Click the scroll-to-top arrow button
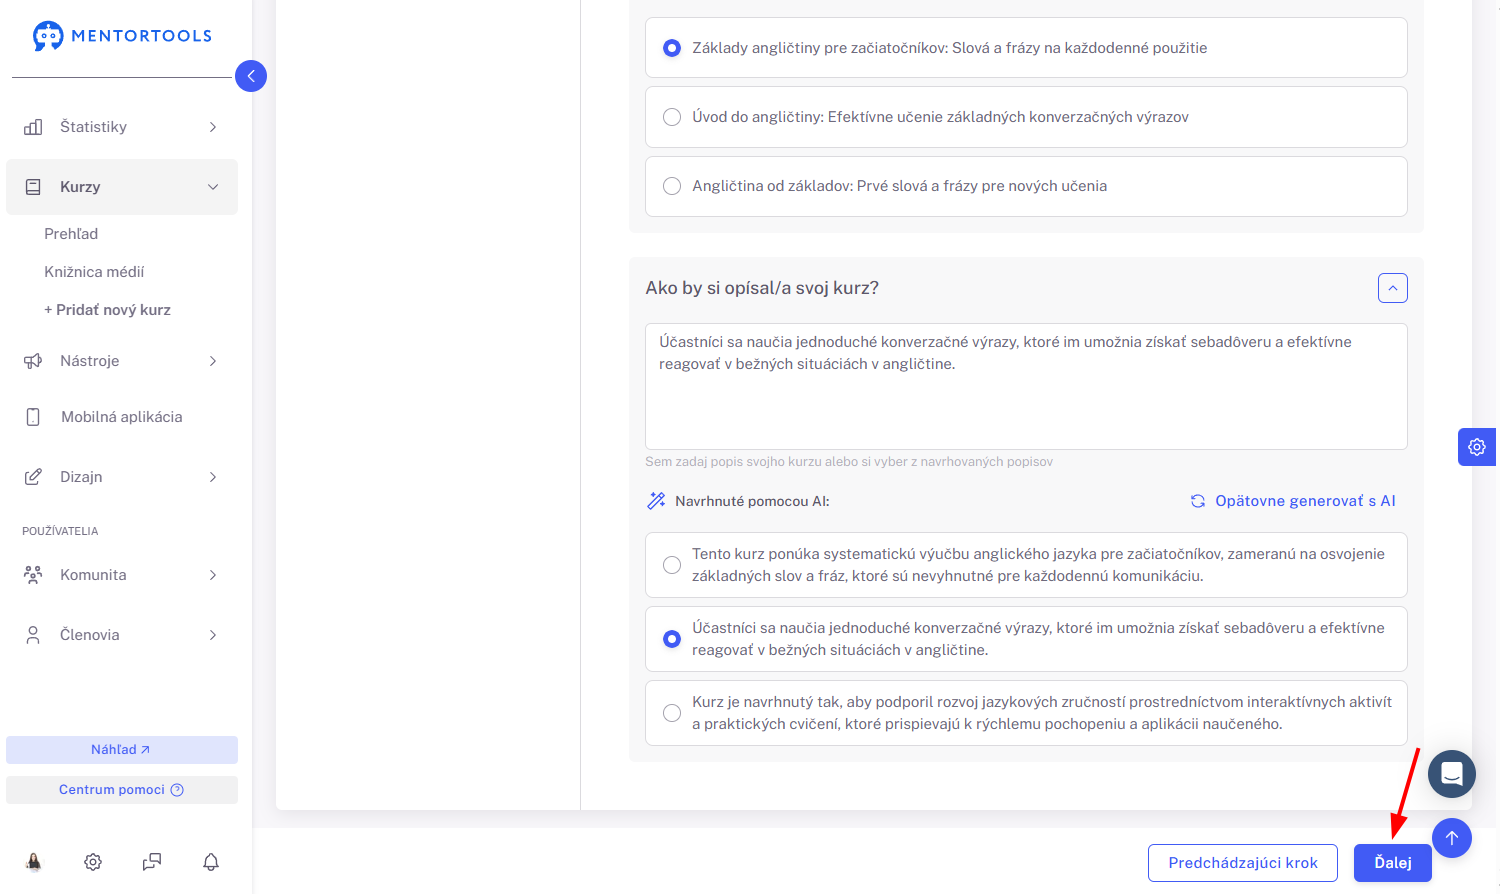 coord(1452,838)
